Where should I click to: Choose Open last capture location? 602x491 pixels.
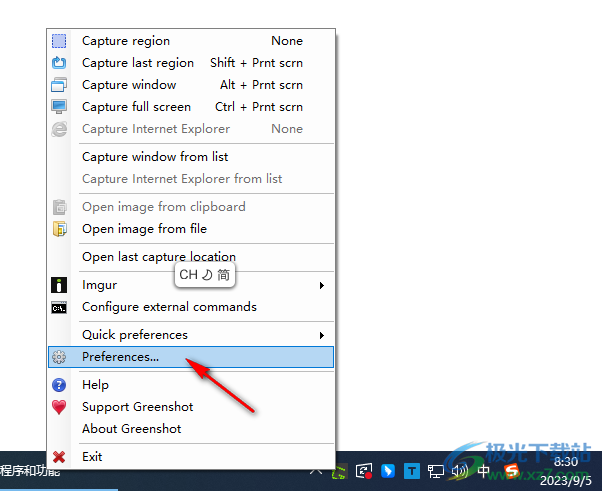coord(191,257)
